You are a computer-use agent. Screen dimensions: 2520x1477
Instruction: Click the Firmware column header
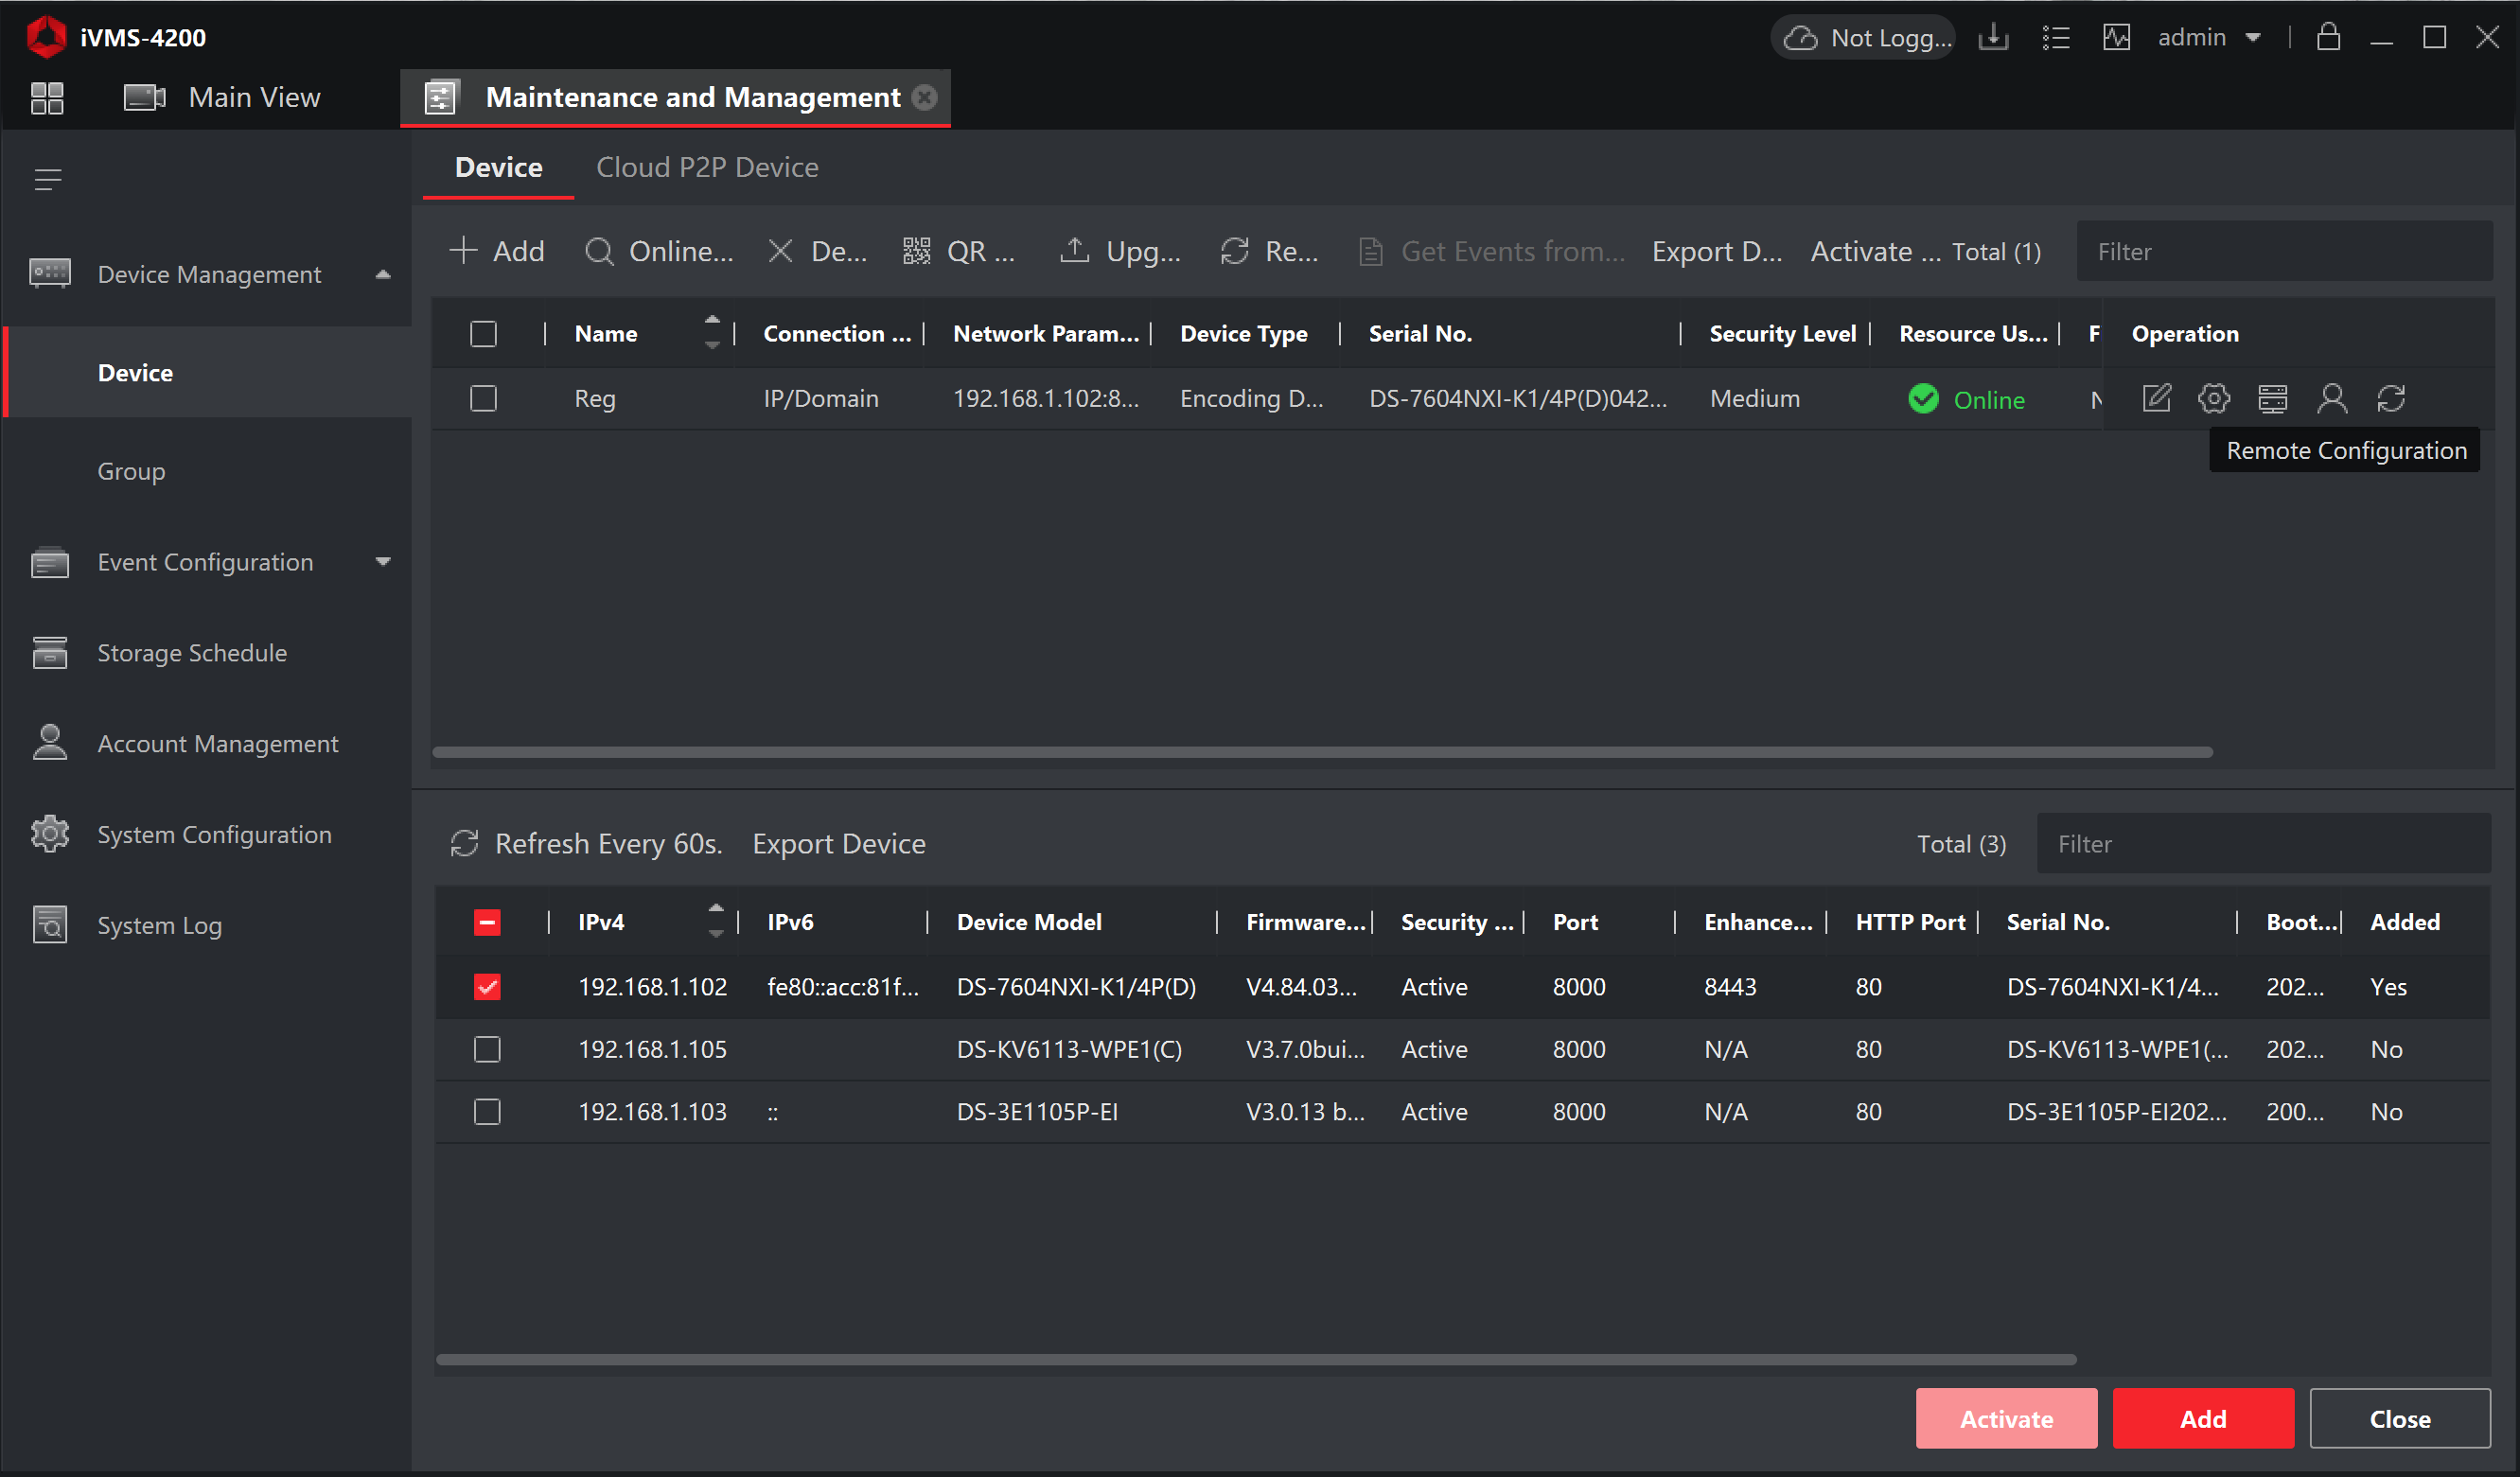click(x=1305, y=922)
